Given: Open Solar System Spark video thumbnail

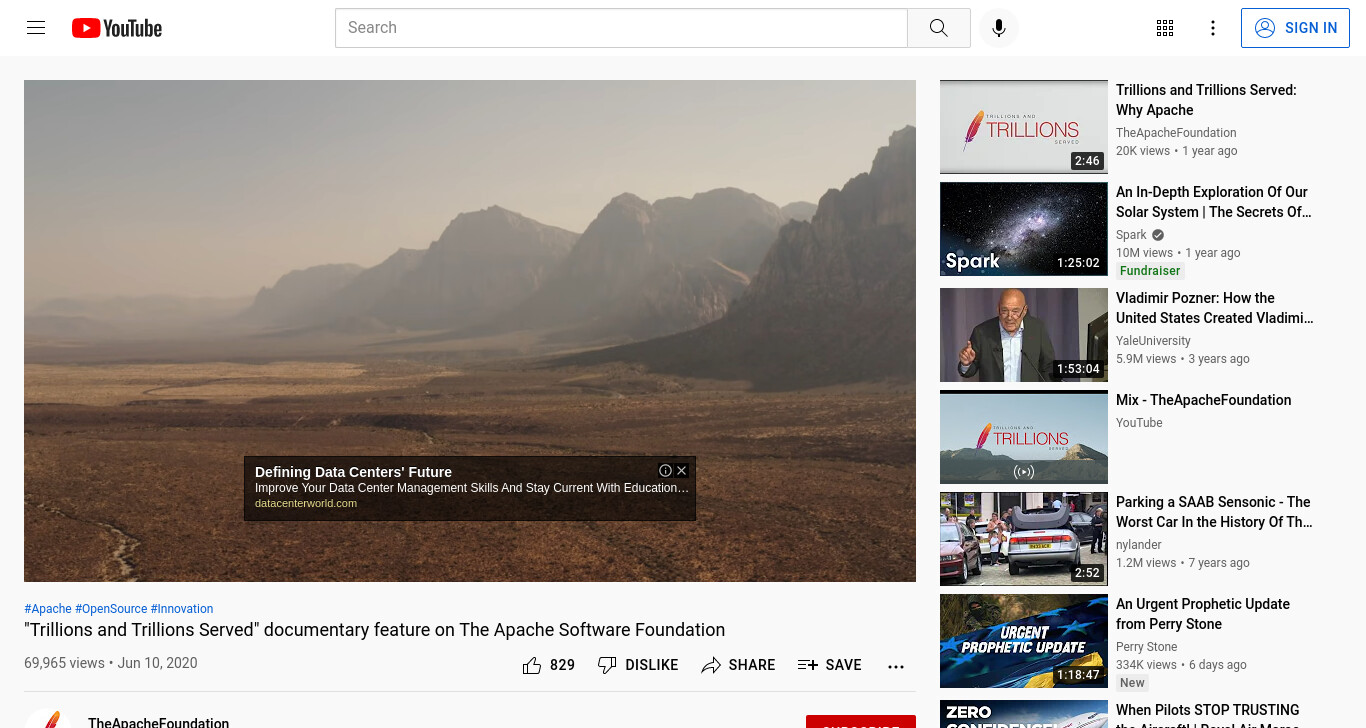Looking at the screenshot, I should click(x=1023, y=229).
